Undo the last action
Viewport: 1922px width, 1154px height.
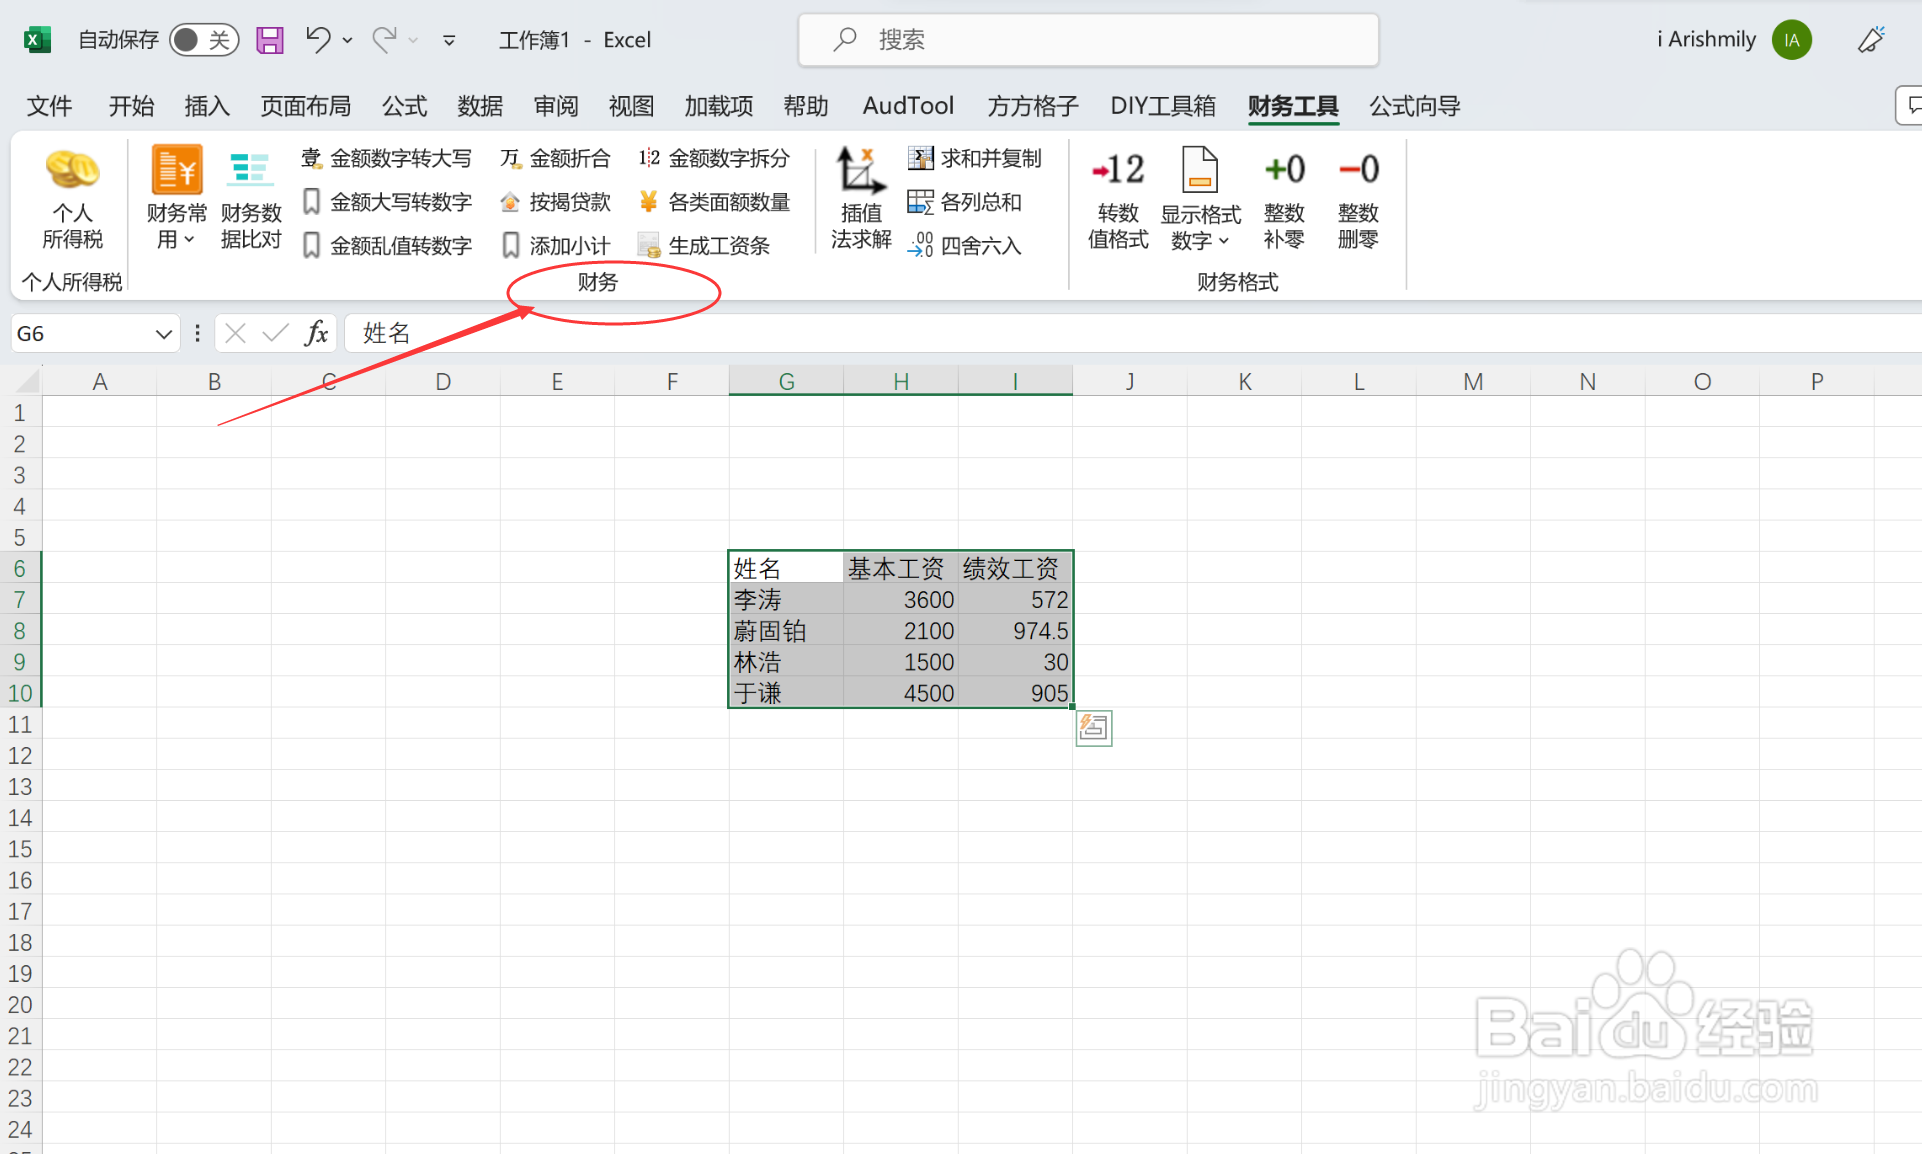click(318, 40)
